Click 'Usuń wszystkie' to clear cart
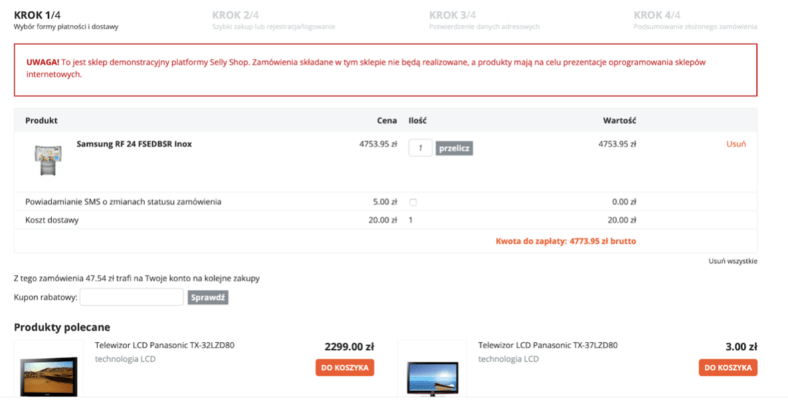 point(732,261)
